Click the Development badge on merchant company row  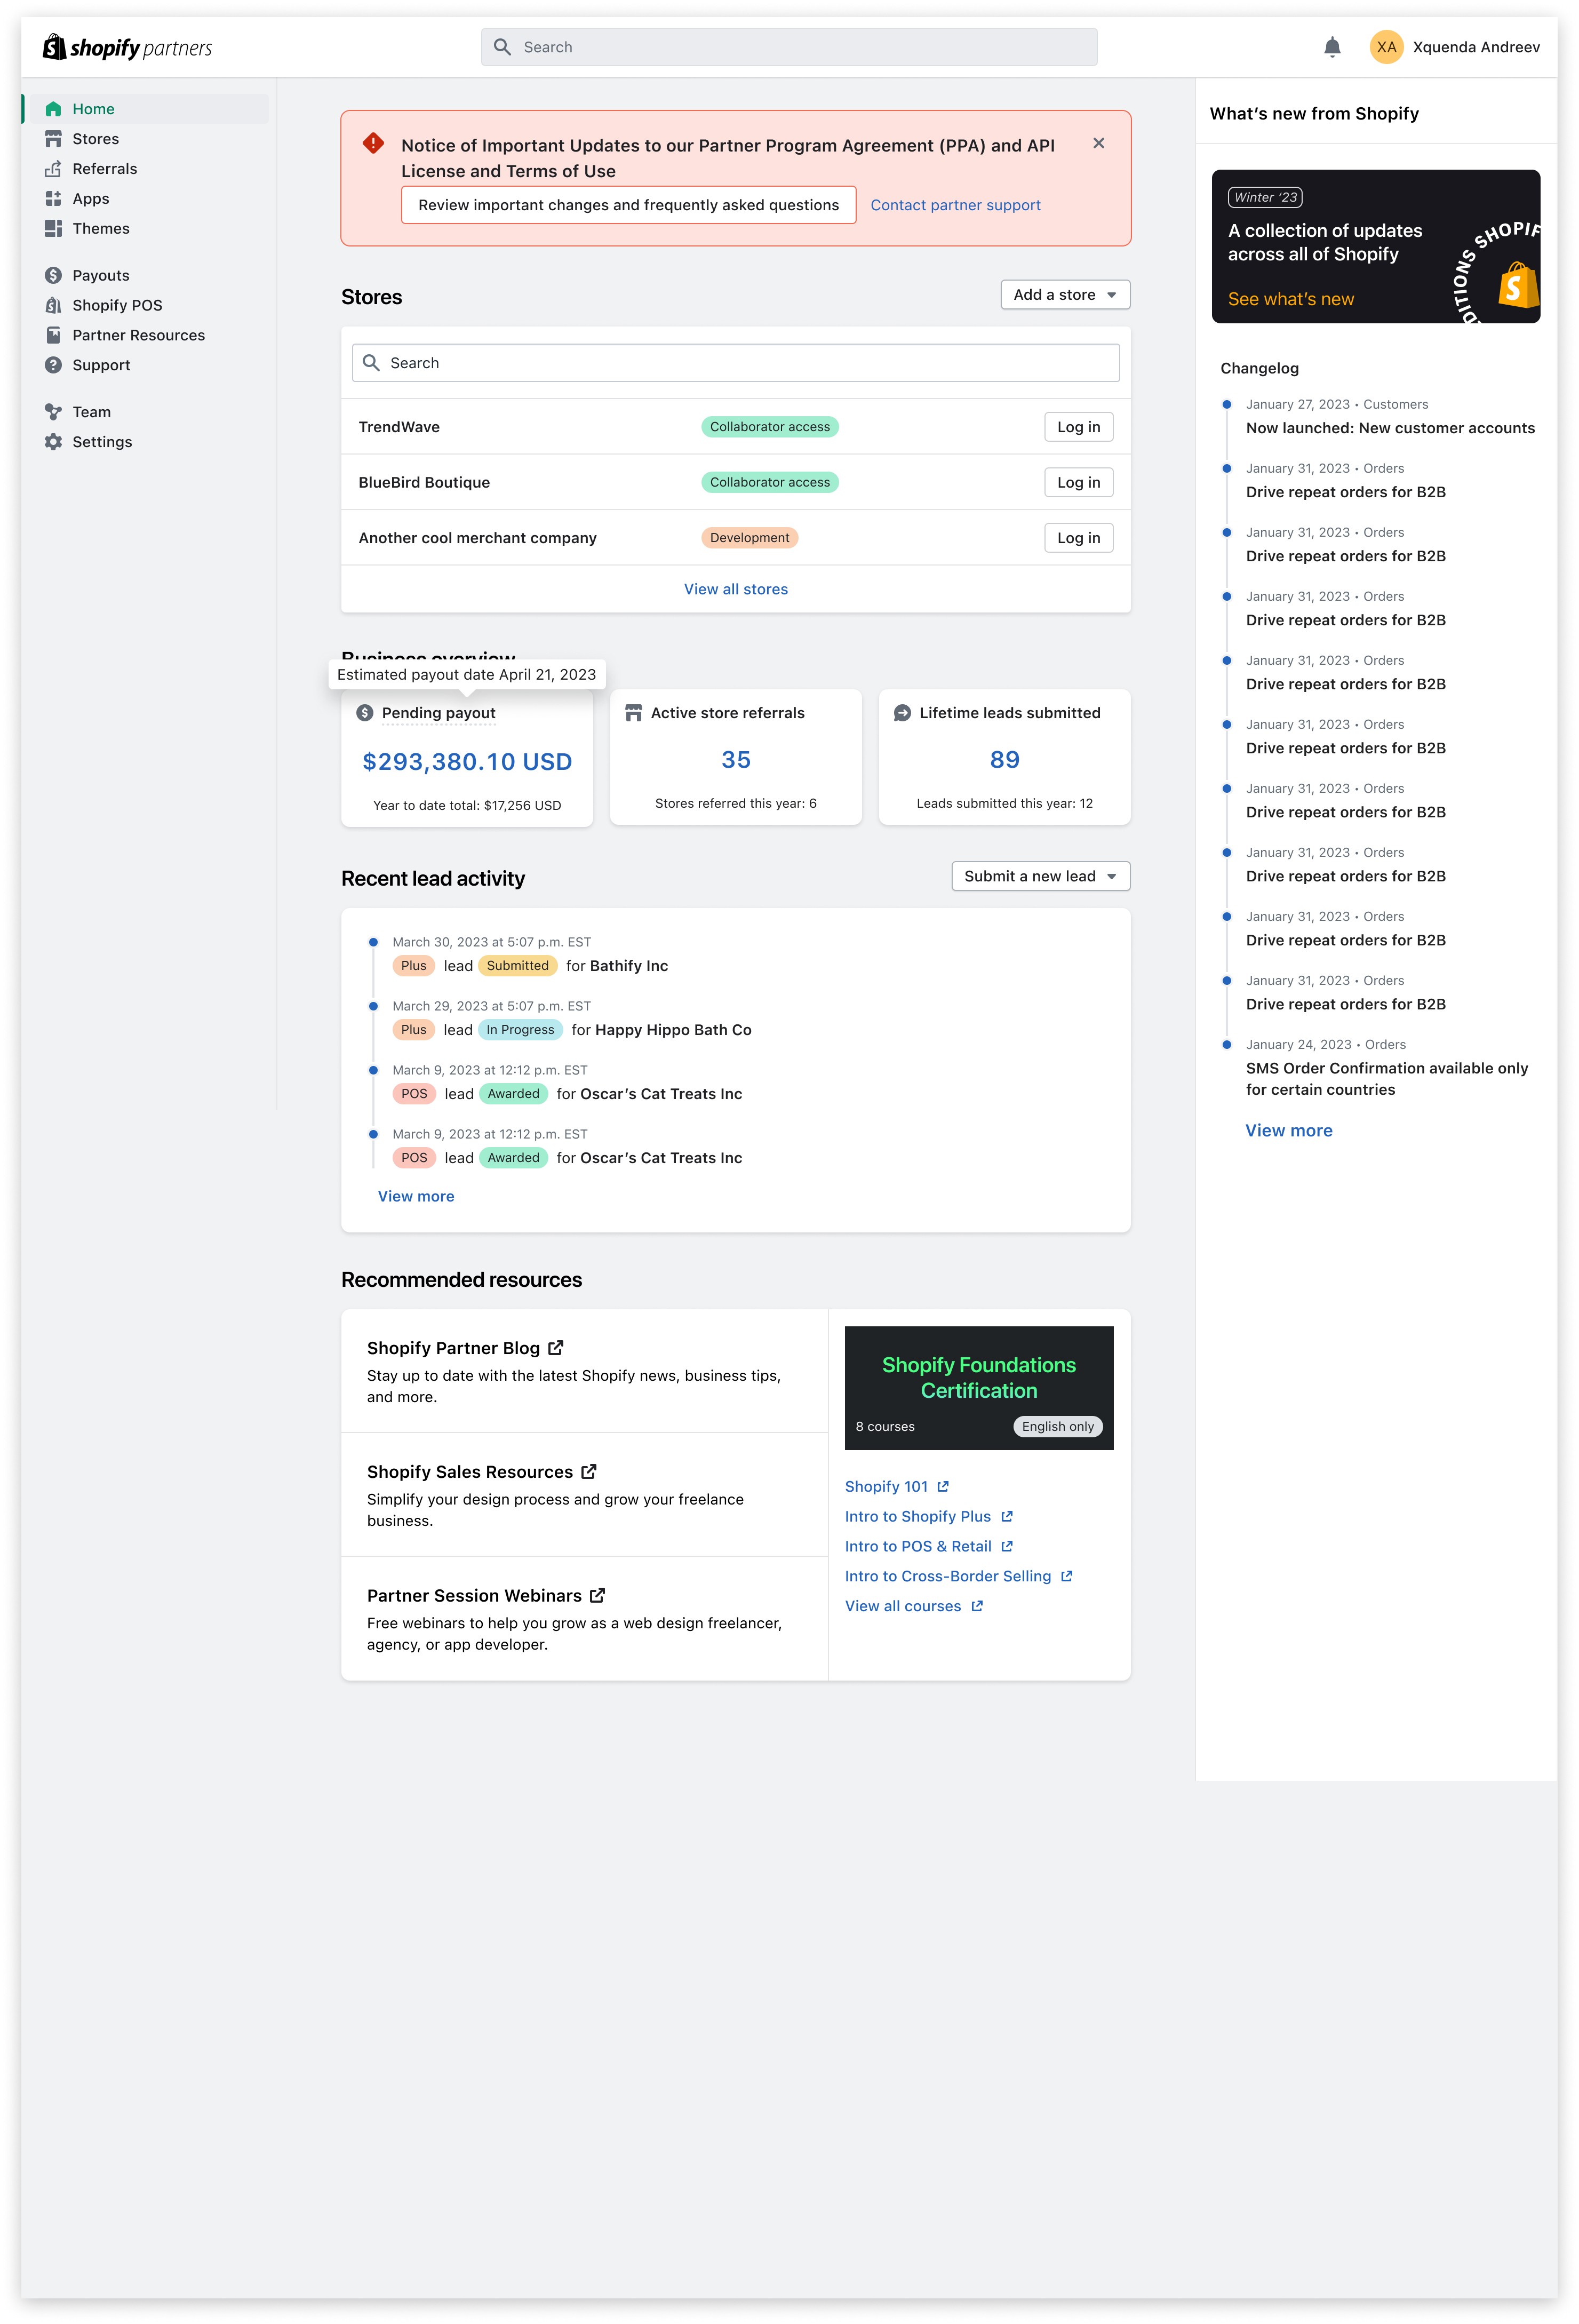[749, 538]
